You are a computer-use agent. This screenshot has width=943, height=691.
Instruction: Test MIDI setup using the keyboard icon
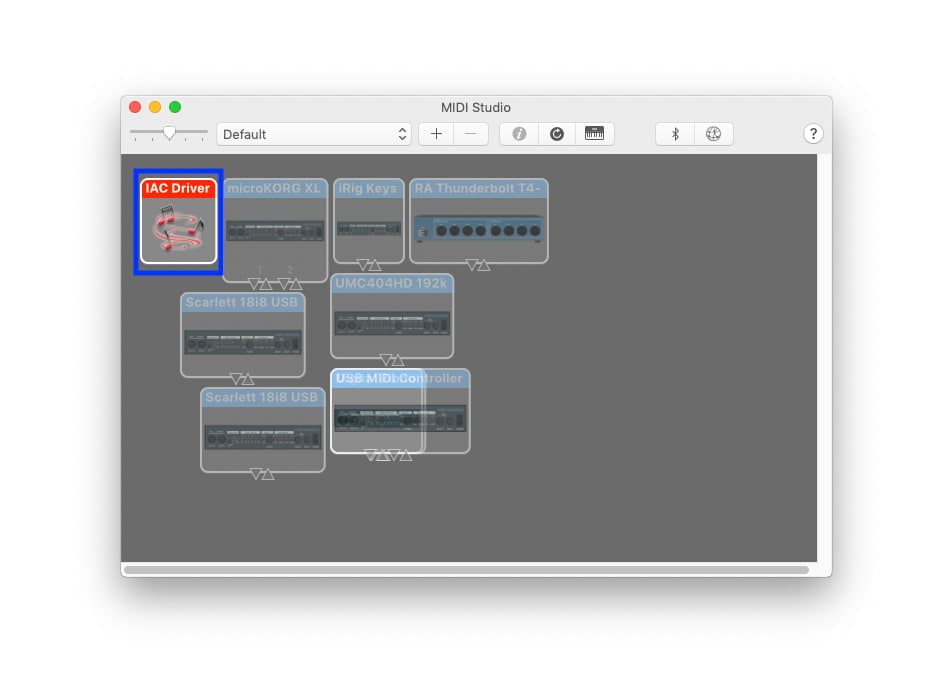point(595,133)
